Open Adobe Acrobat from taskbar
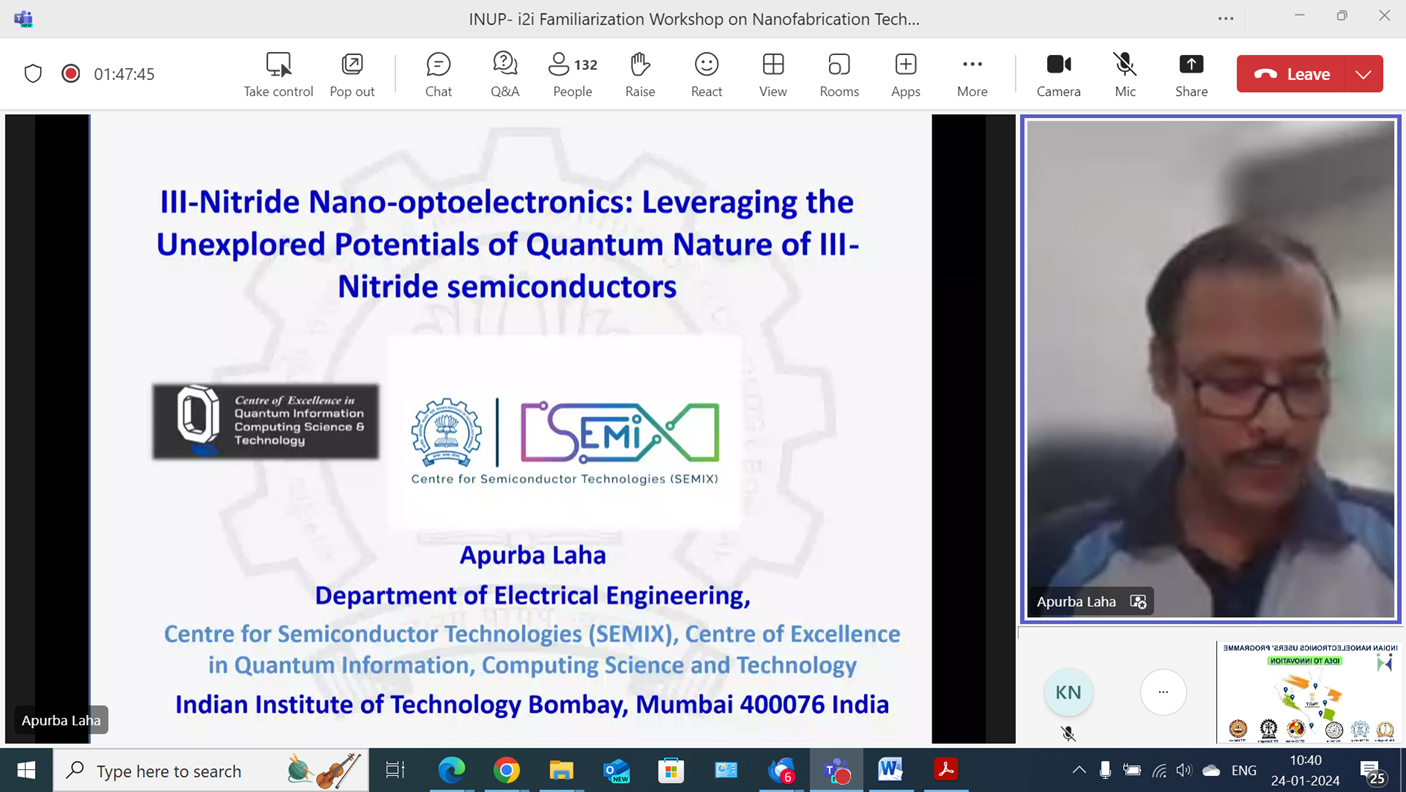 coord(945,770)
